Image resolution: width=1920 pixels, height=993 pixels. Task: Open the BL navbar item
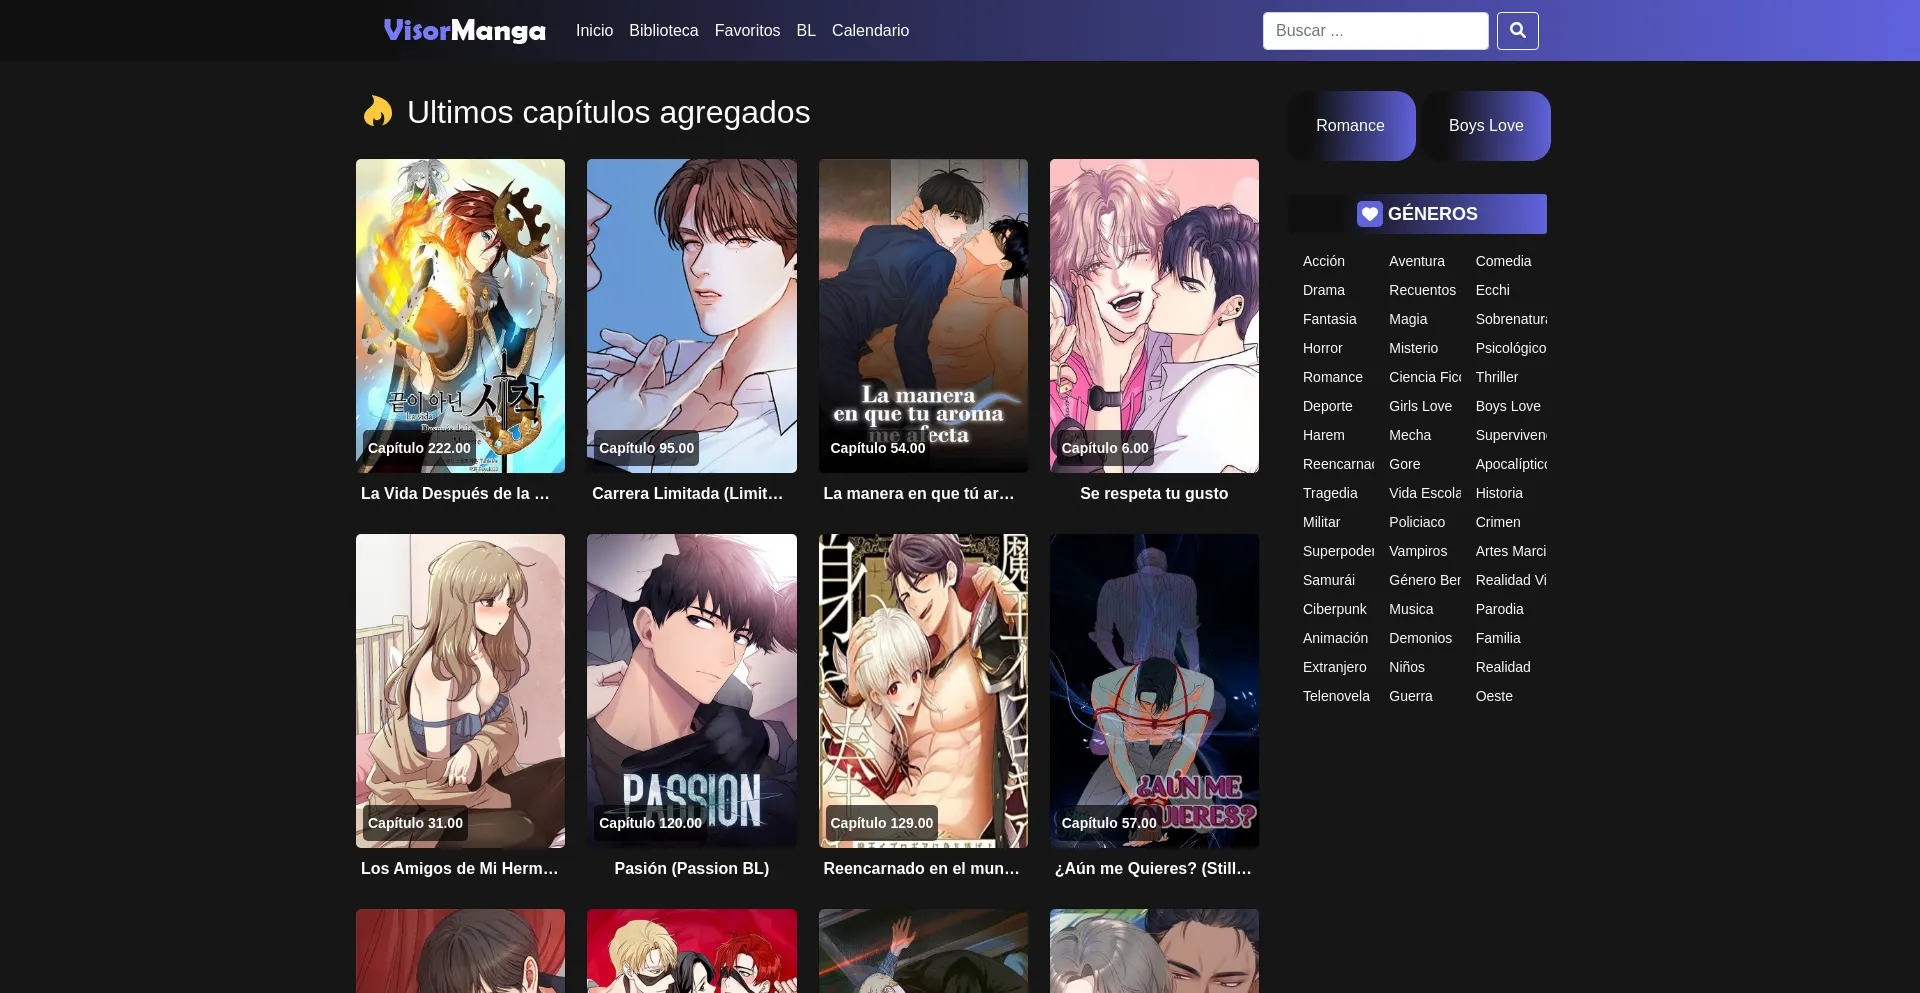806,31
